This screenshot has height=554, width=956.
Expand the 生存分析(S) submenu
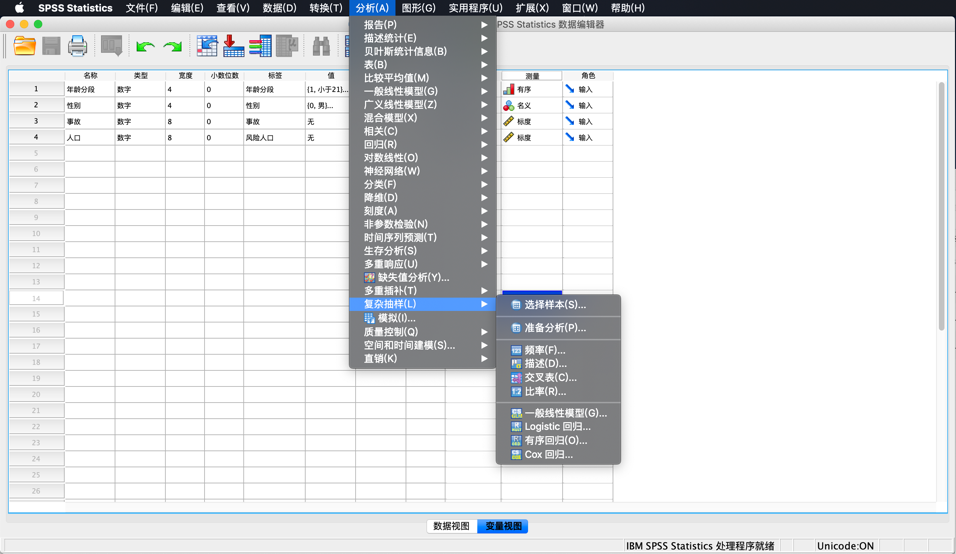pyautogui.click(x=423, y=251)
